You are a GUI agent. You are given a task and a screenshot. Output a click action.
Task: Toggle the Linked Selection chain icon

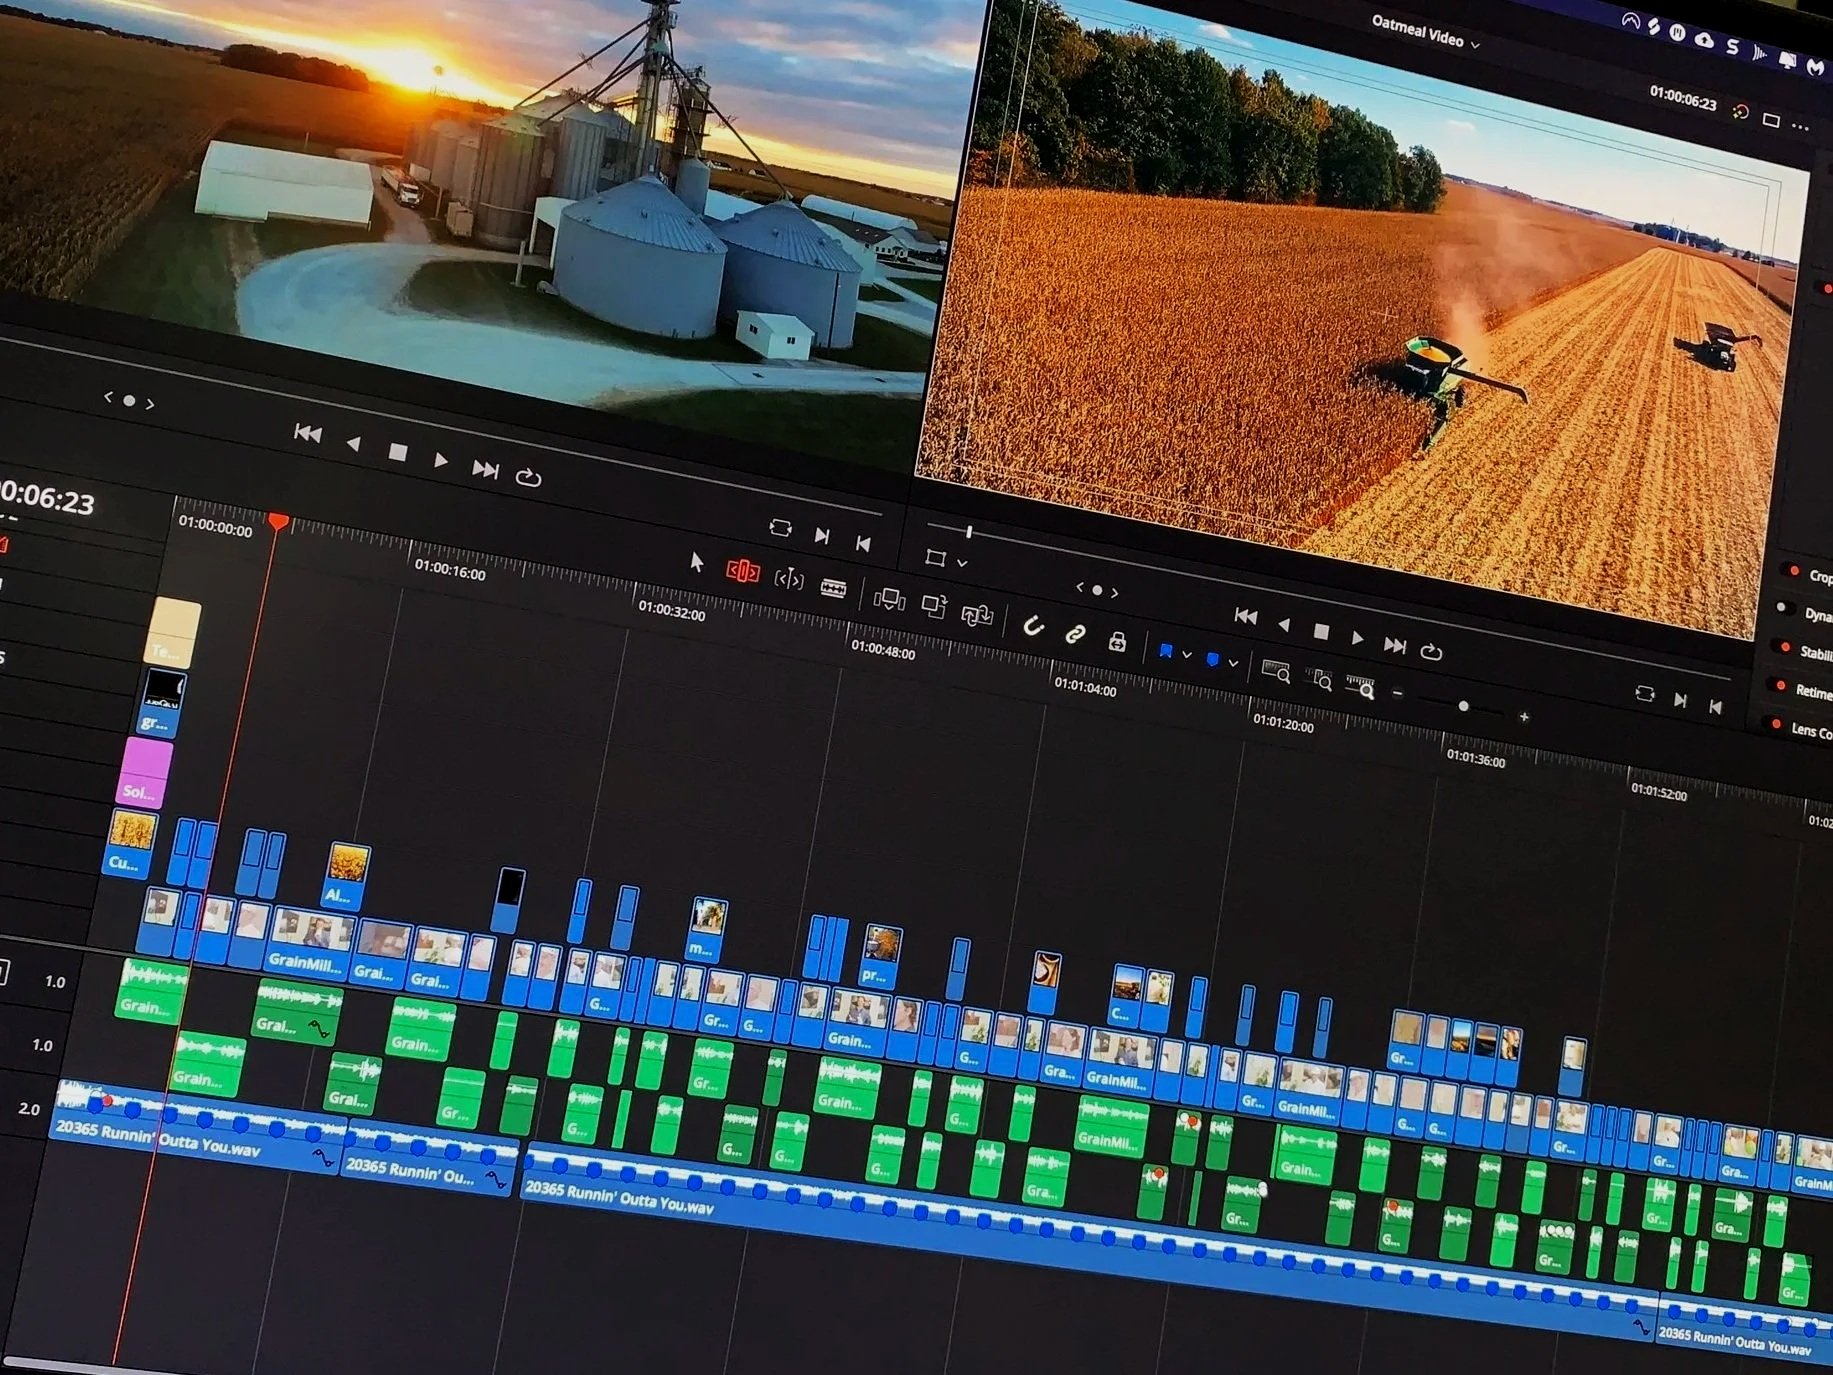point(1075,633)
